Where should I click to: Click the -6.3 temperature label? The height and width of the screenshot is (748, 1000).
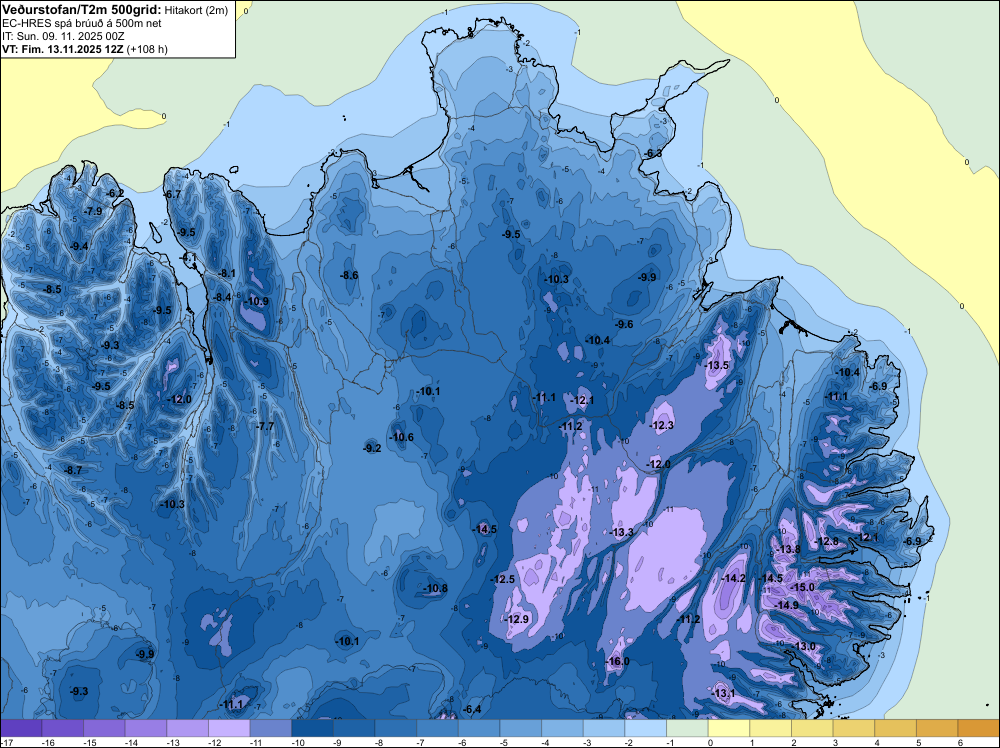pos(652,153)
